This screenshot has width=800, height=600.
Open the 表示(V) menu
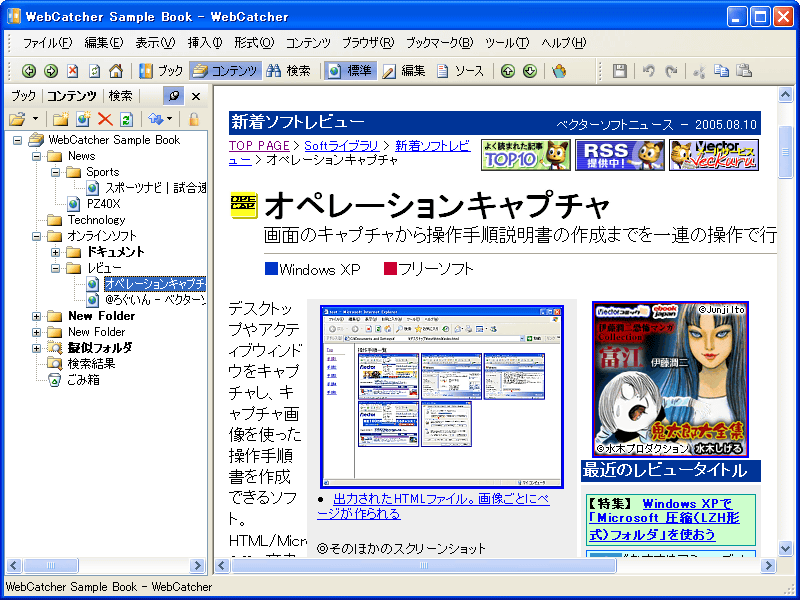155,43
